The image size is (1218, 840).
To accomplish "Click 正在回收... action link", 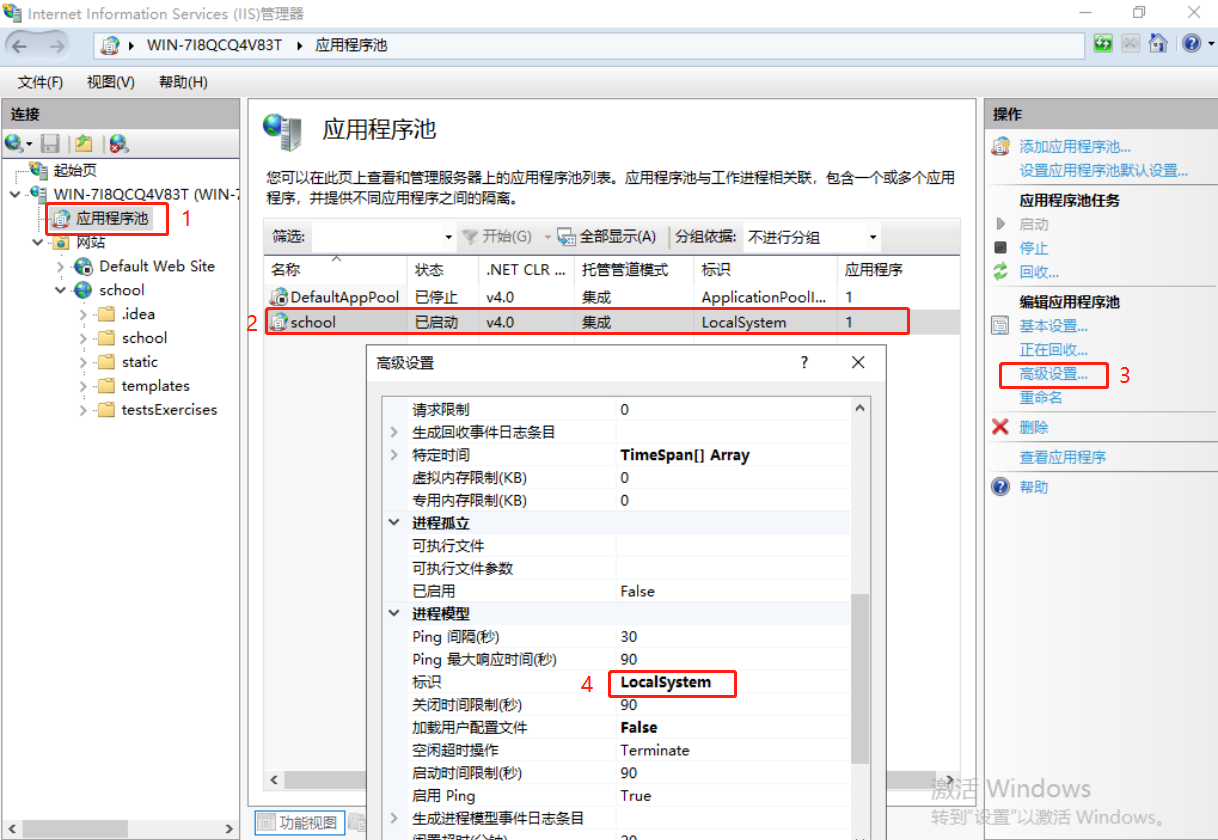I will (1054, 350).
